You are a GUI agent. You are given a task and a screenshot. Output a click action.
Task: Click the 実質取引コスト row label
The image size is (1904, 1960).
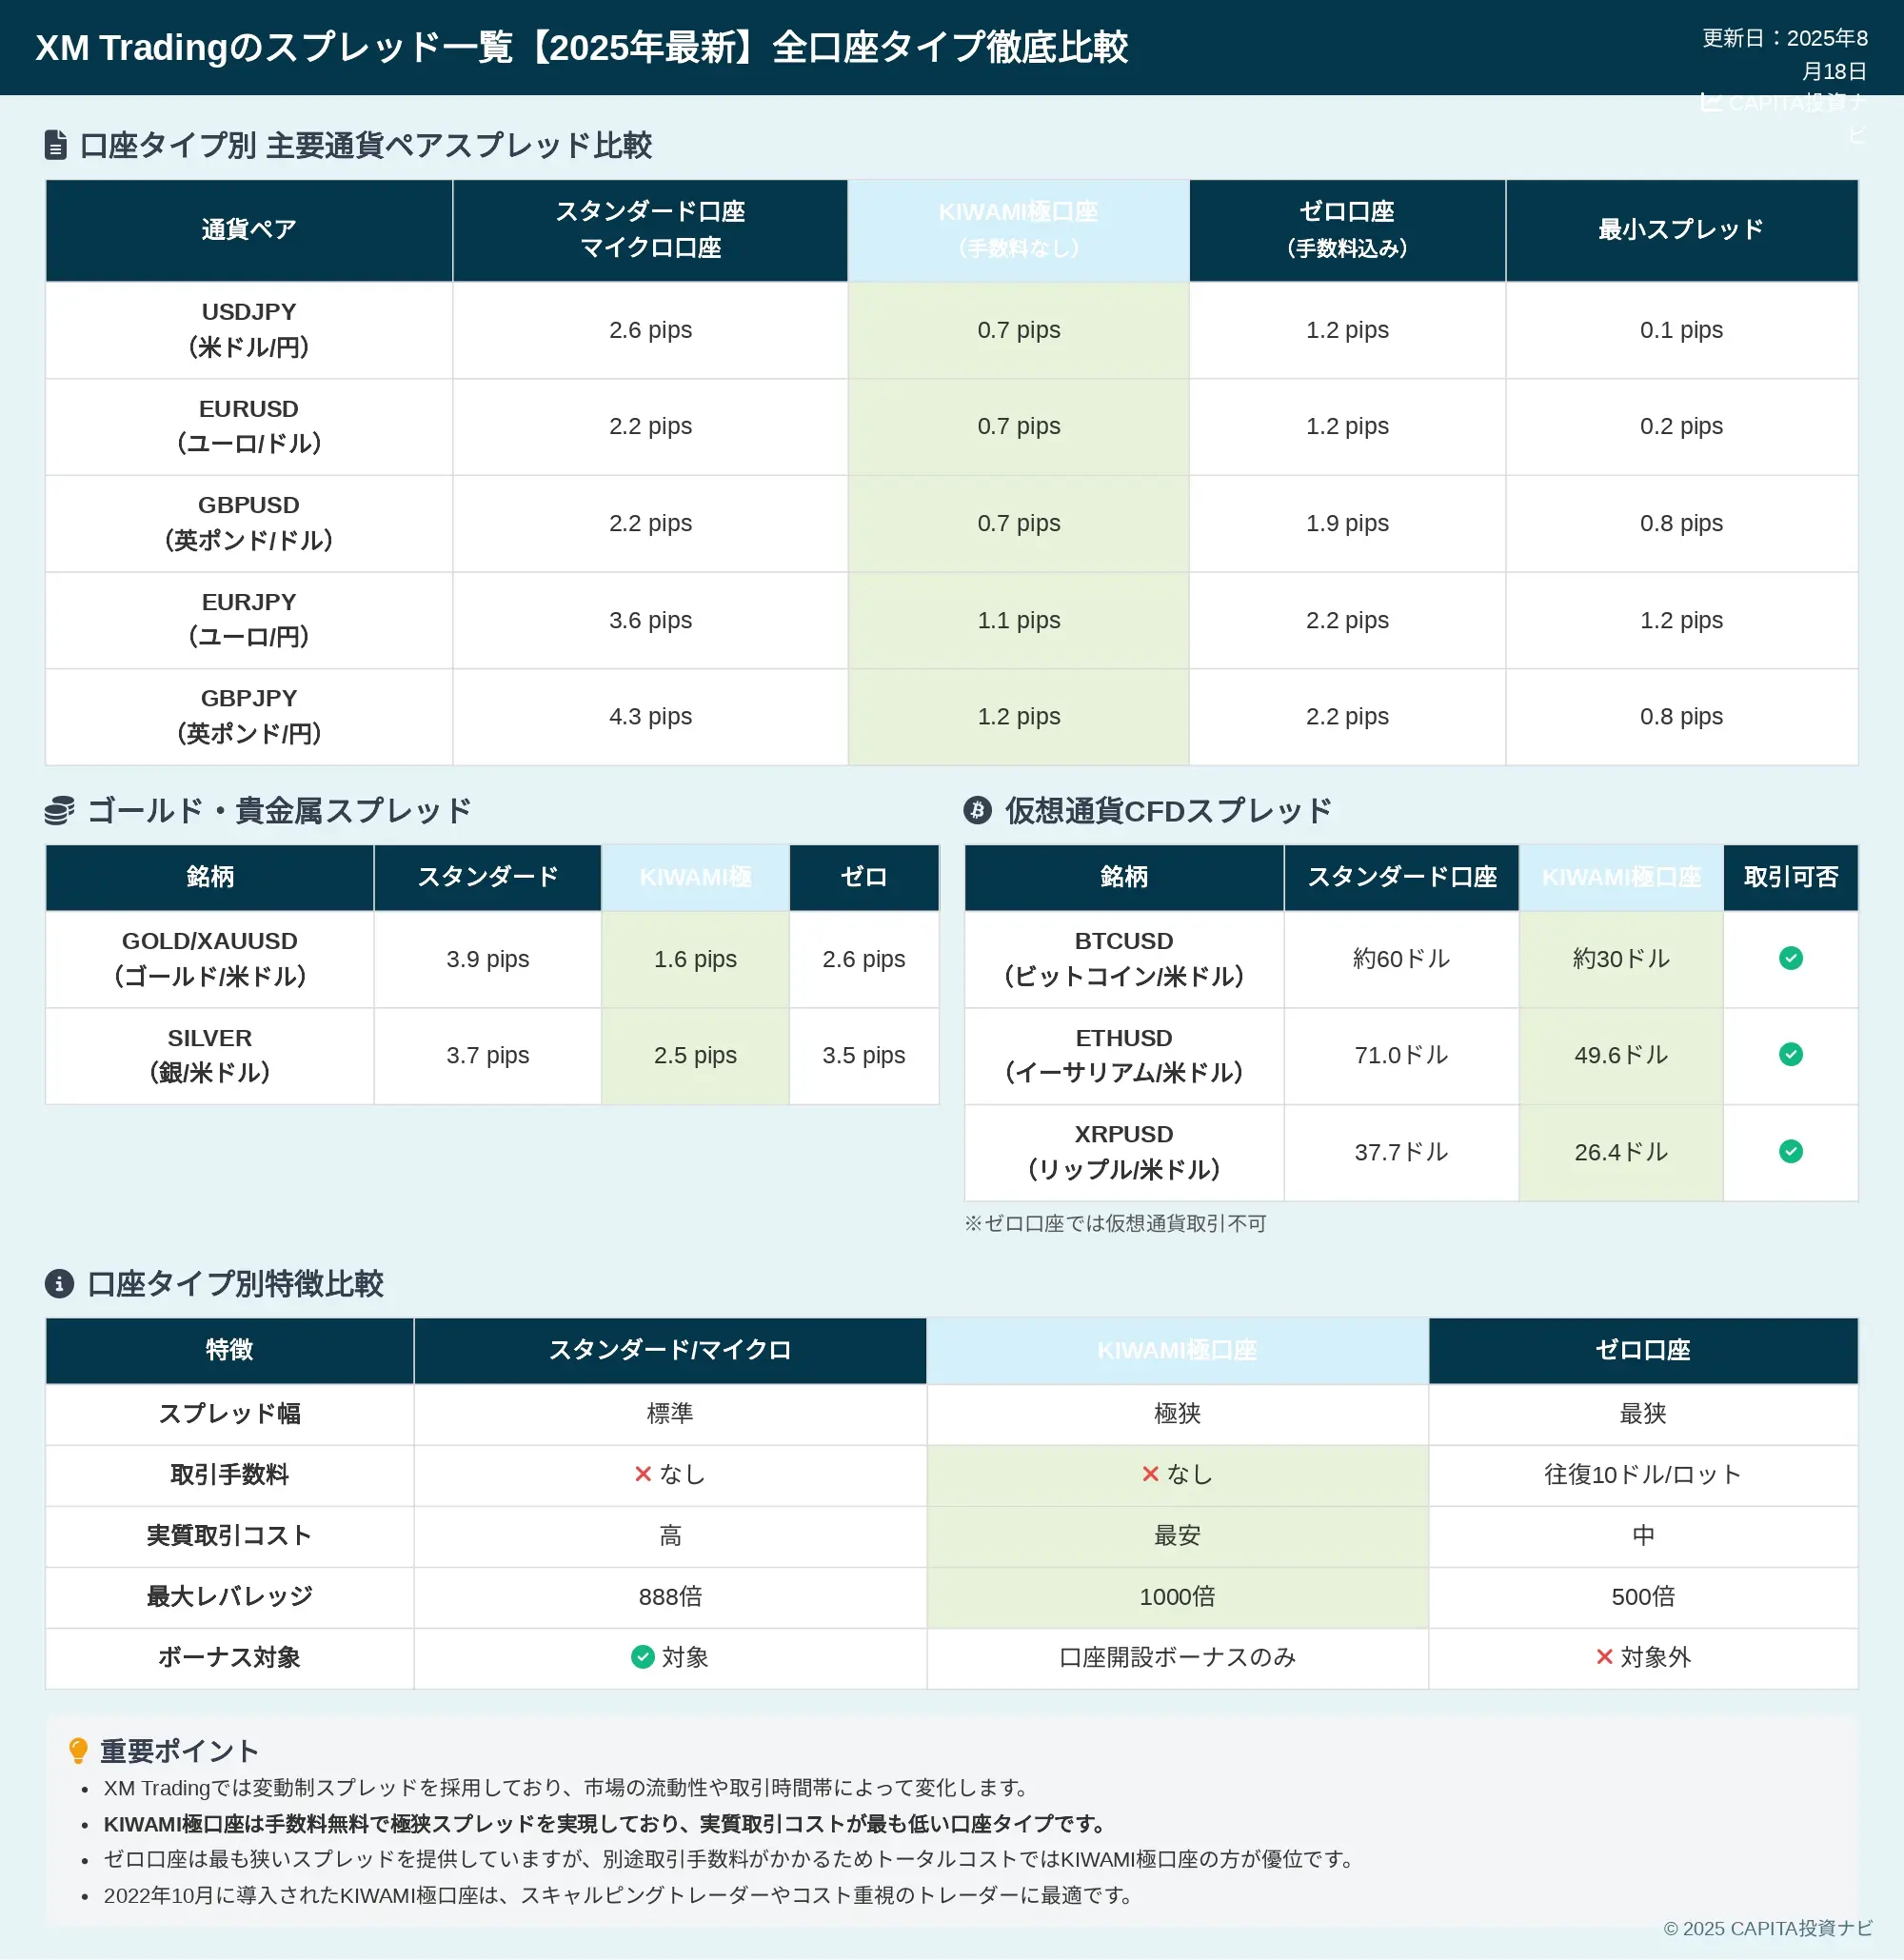click(230, 1535)
